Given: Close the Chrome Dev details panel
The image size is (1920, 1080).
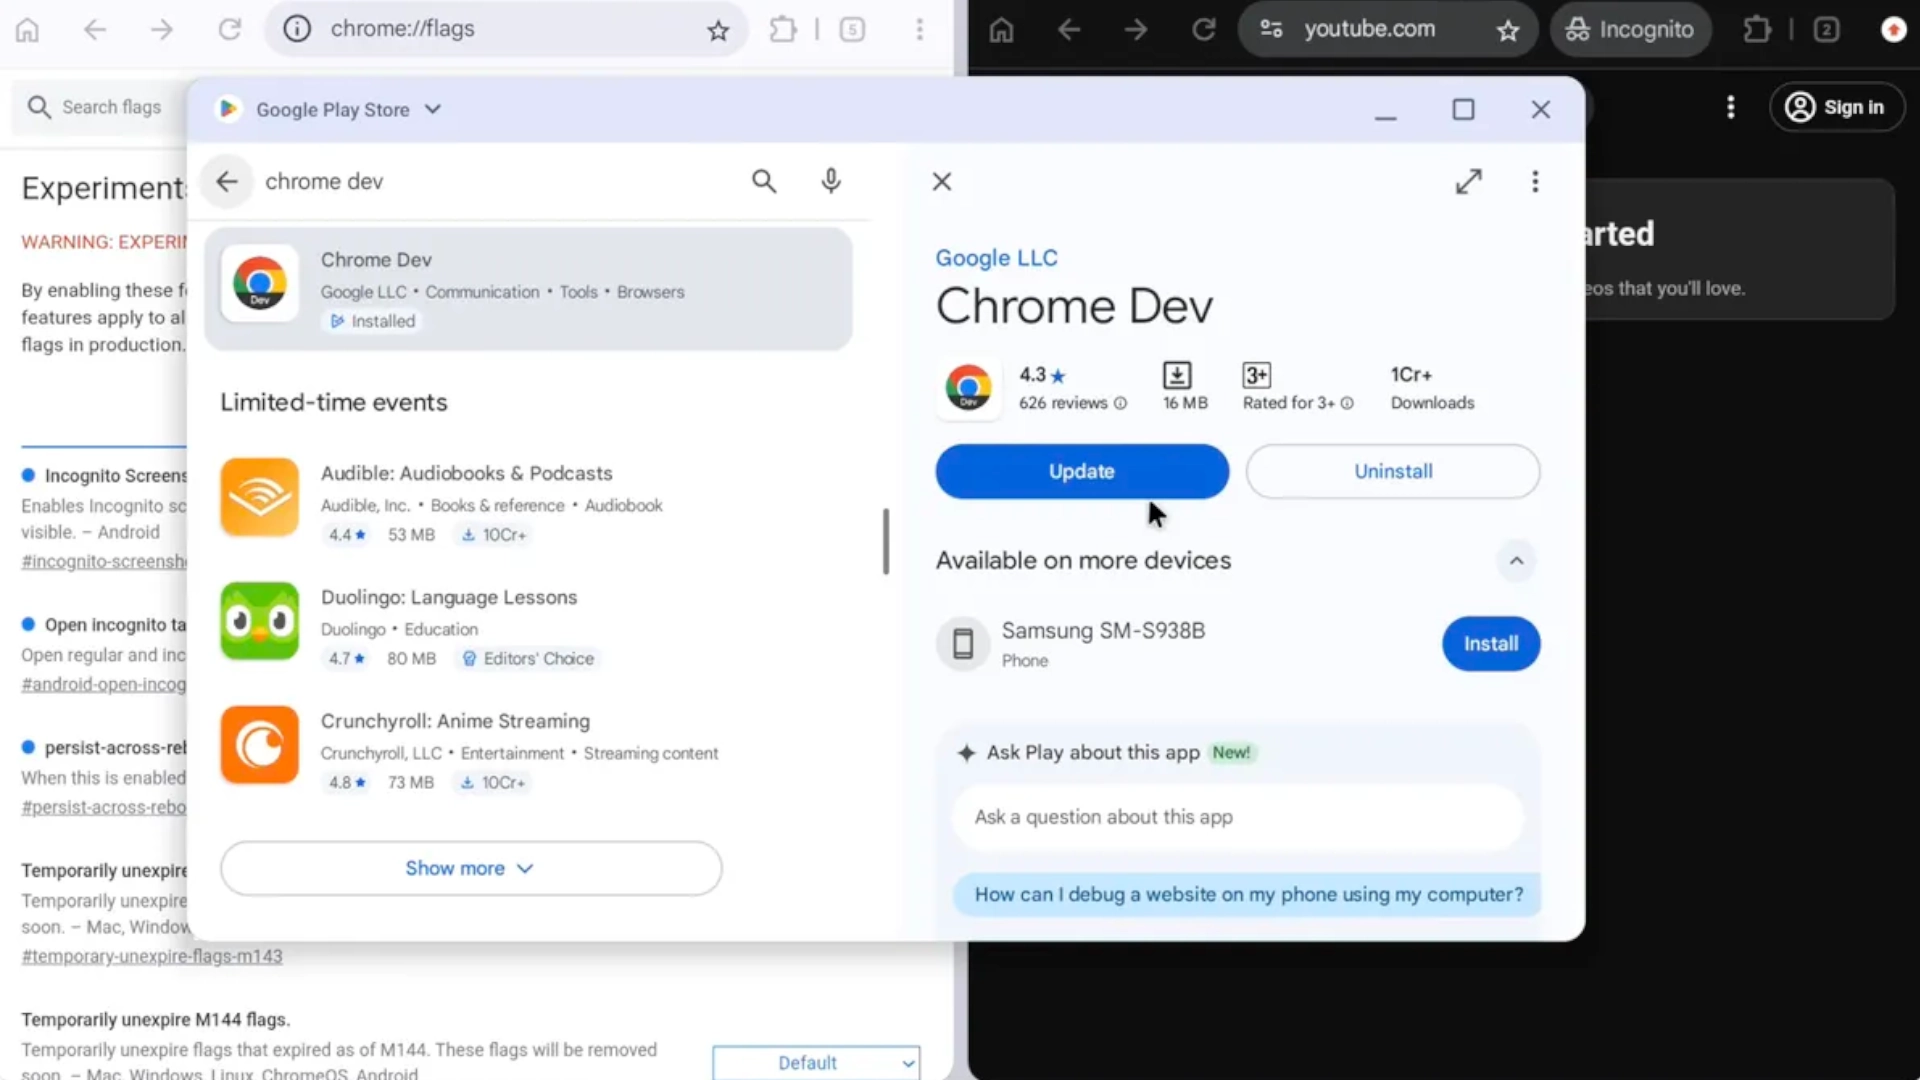Looking at the screenshot, I should point(941,181).
